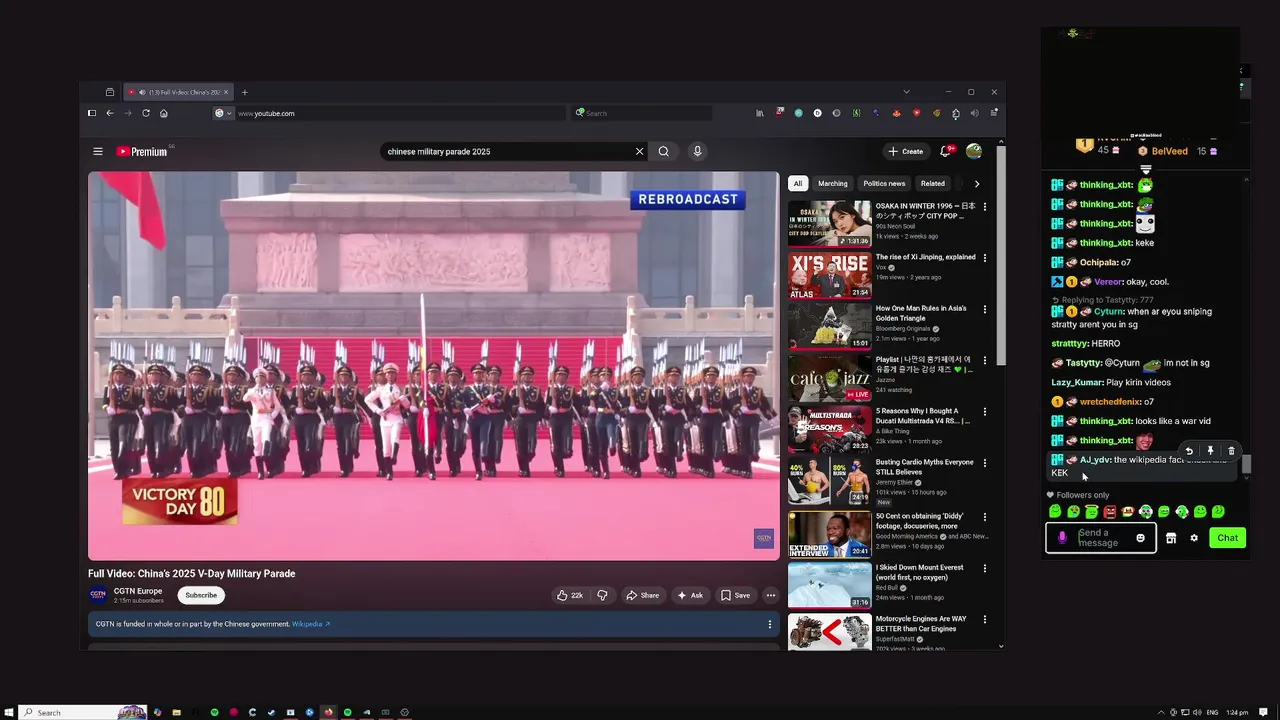Show more filter chips with right arrow
Viewport: 1280px width, 720px height.
[977, 184]
